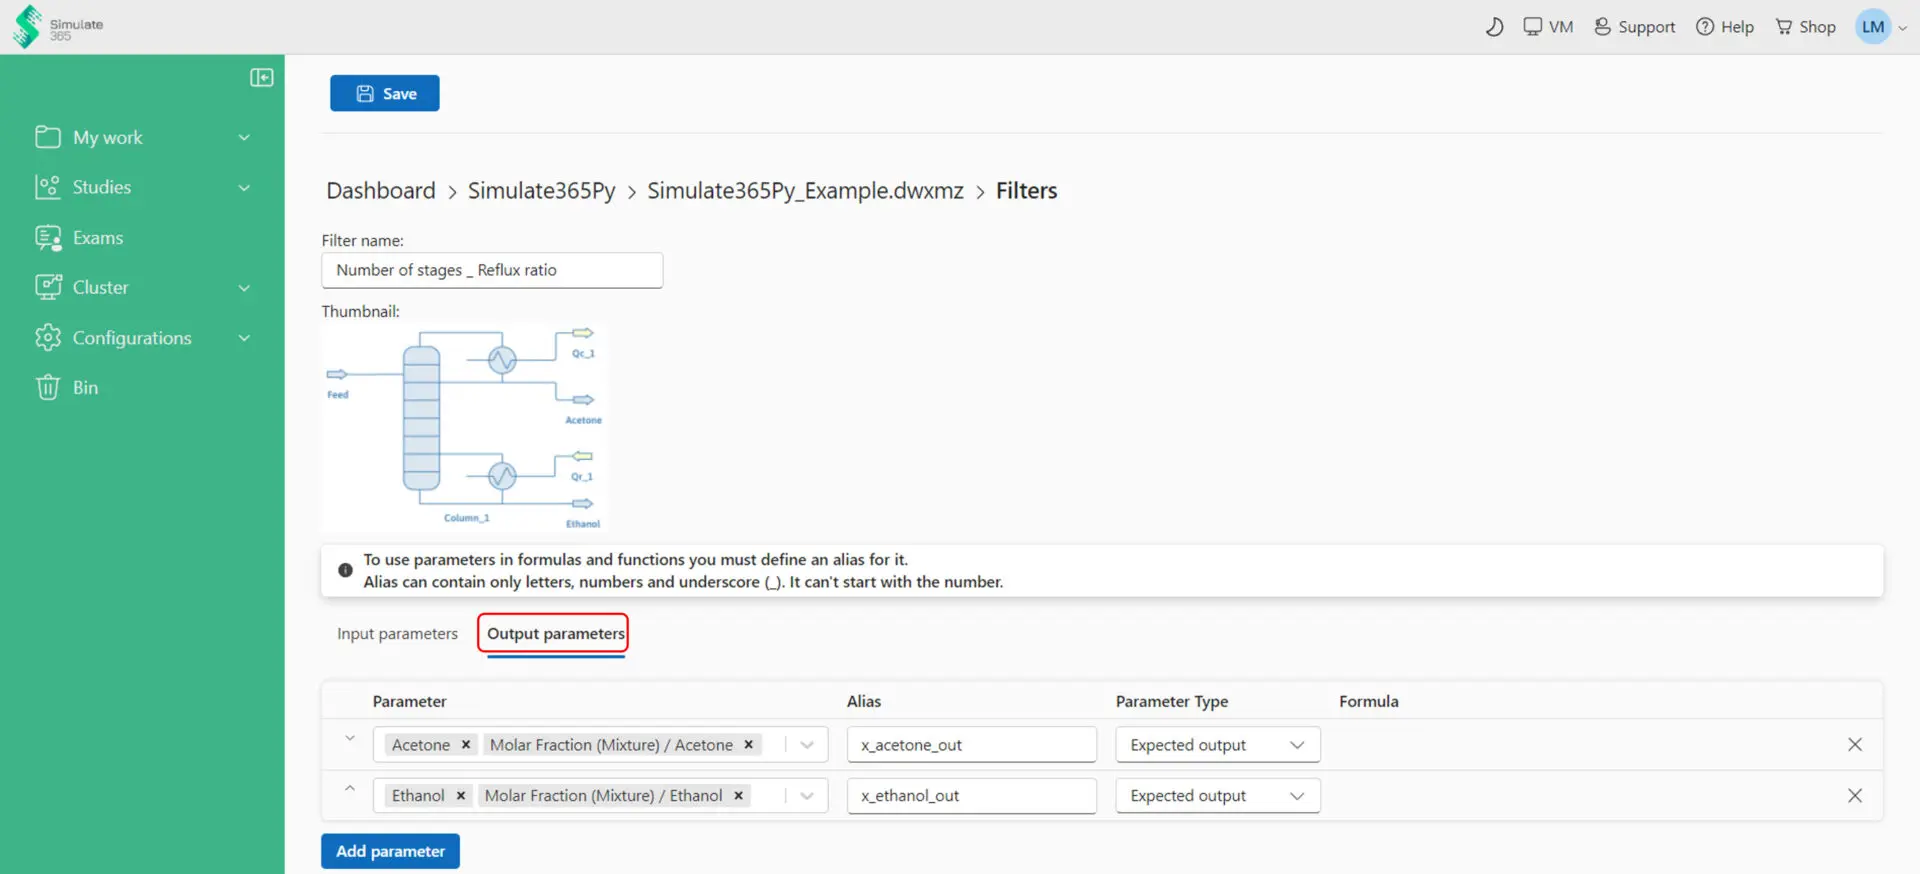Open the LM user avatar menu
1920x874 pixels.
tap(1873, 27)
